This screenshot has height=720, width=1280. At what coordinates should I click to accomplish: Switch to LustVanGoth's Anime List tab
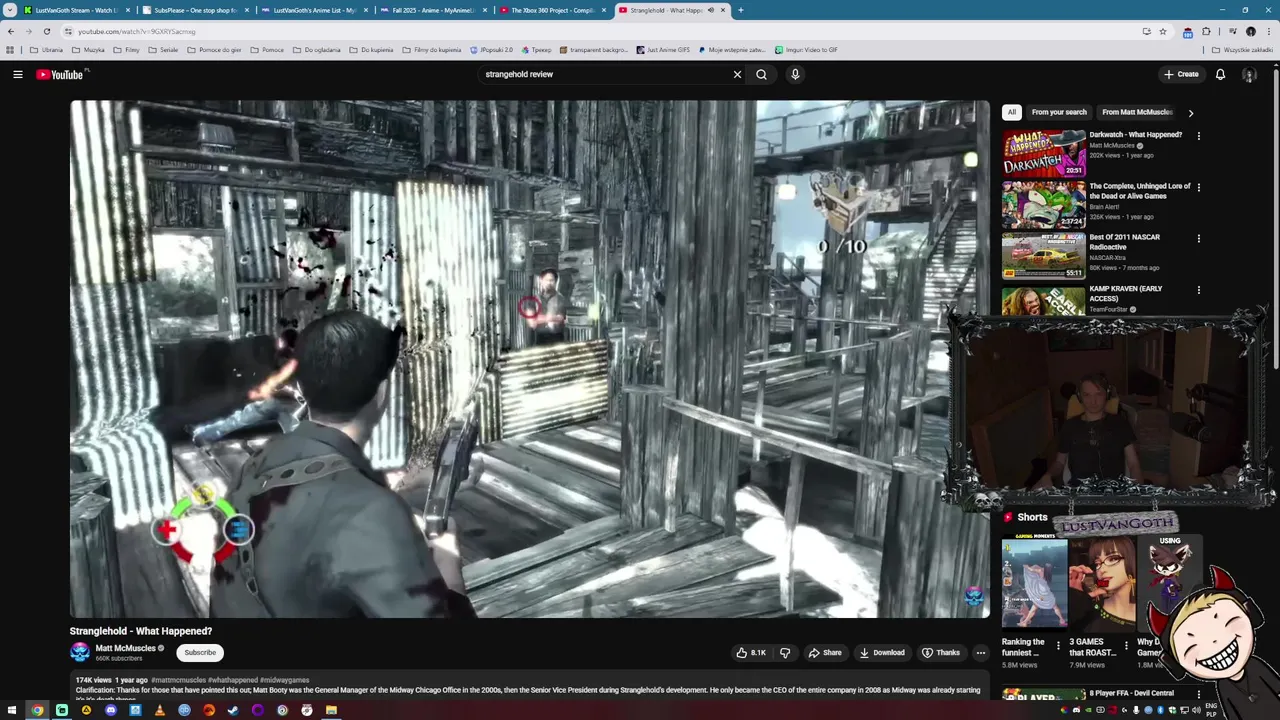tap(313, 10)
